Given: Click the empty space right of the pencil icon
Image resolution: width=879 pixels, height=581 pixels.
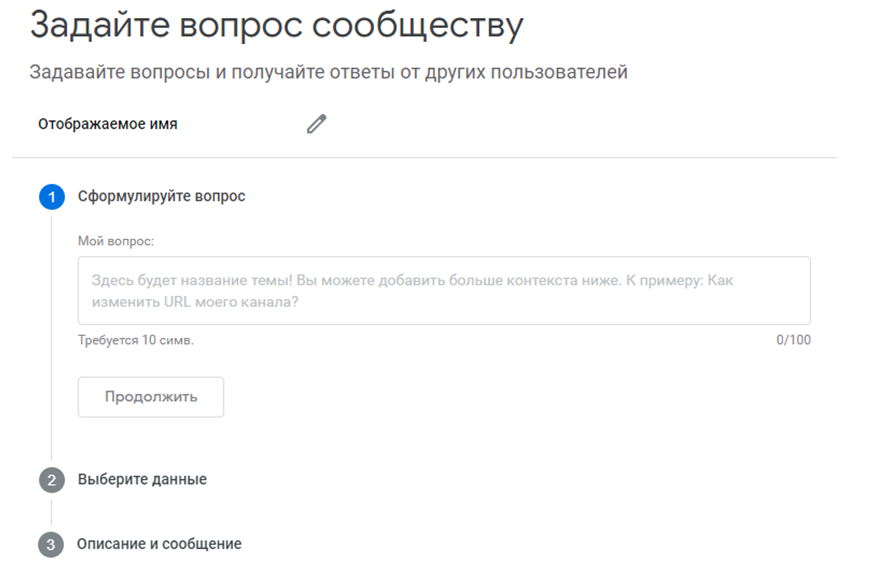Looking at the screenshot, I should point(580,125).
